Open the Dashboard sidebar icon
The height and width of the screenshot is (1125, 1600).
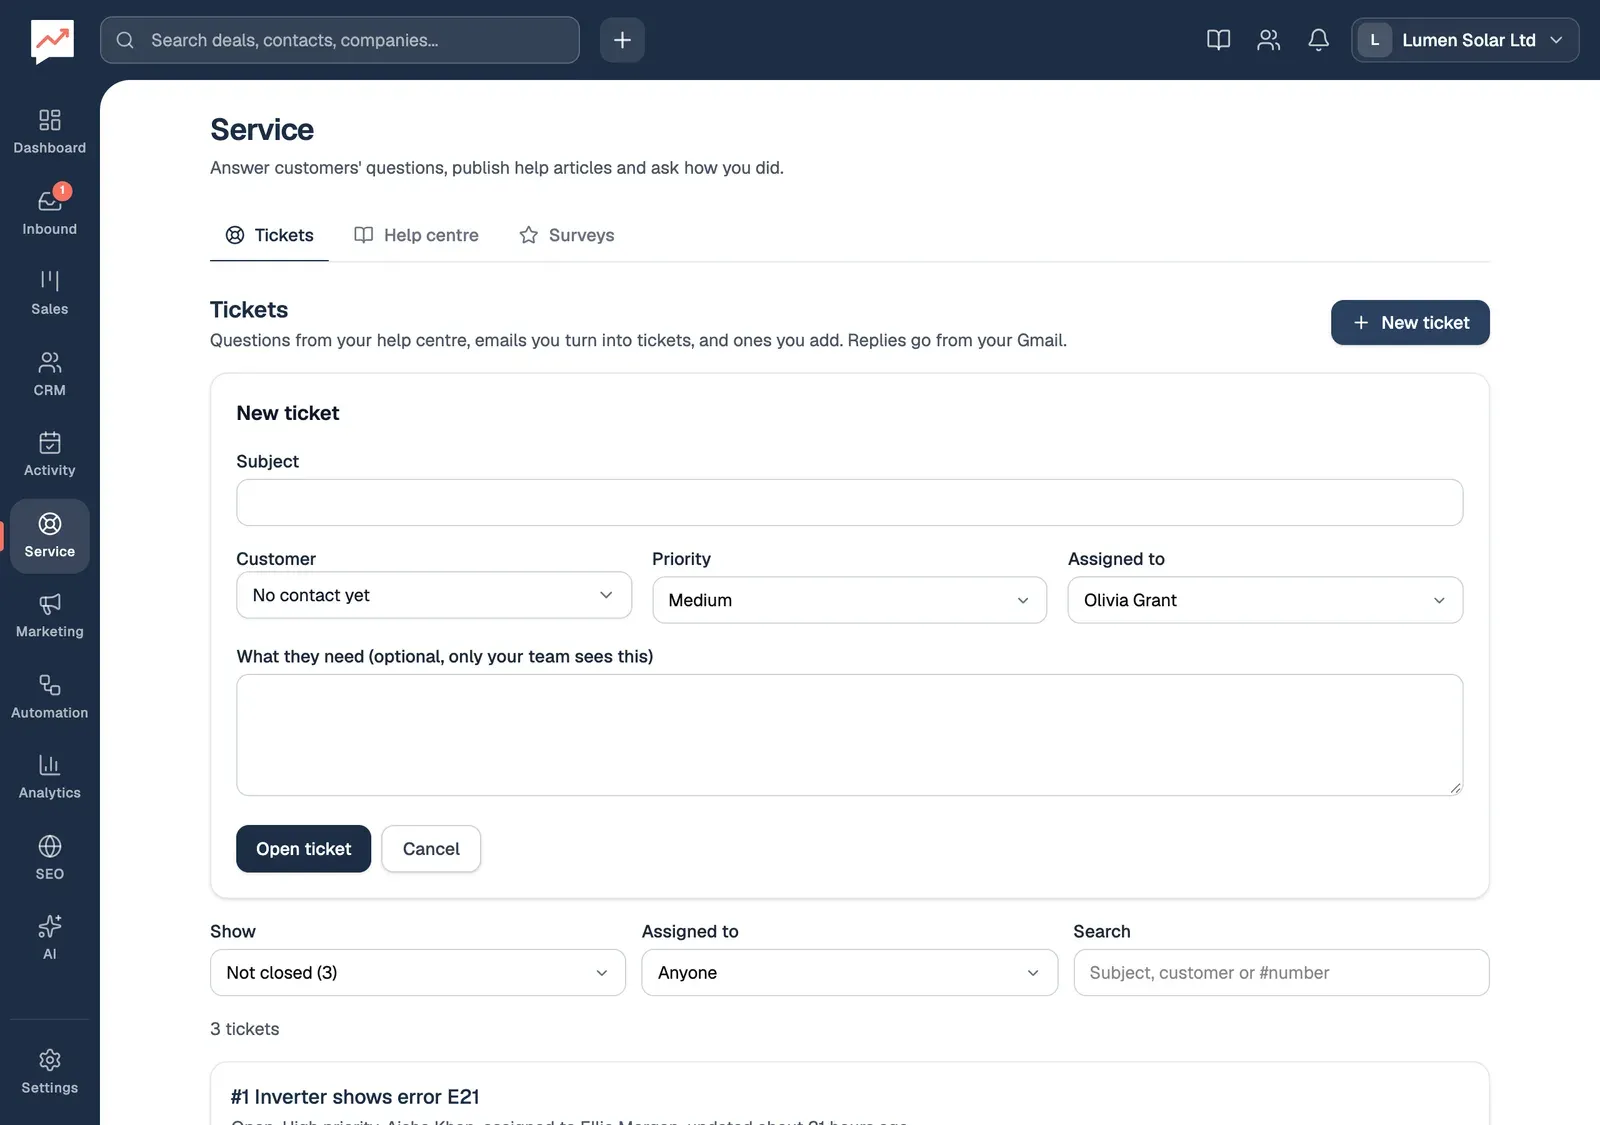pos(49,132)
